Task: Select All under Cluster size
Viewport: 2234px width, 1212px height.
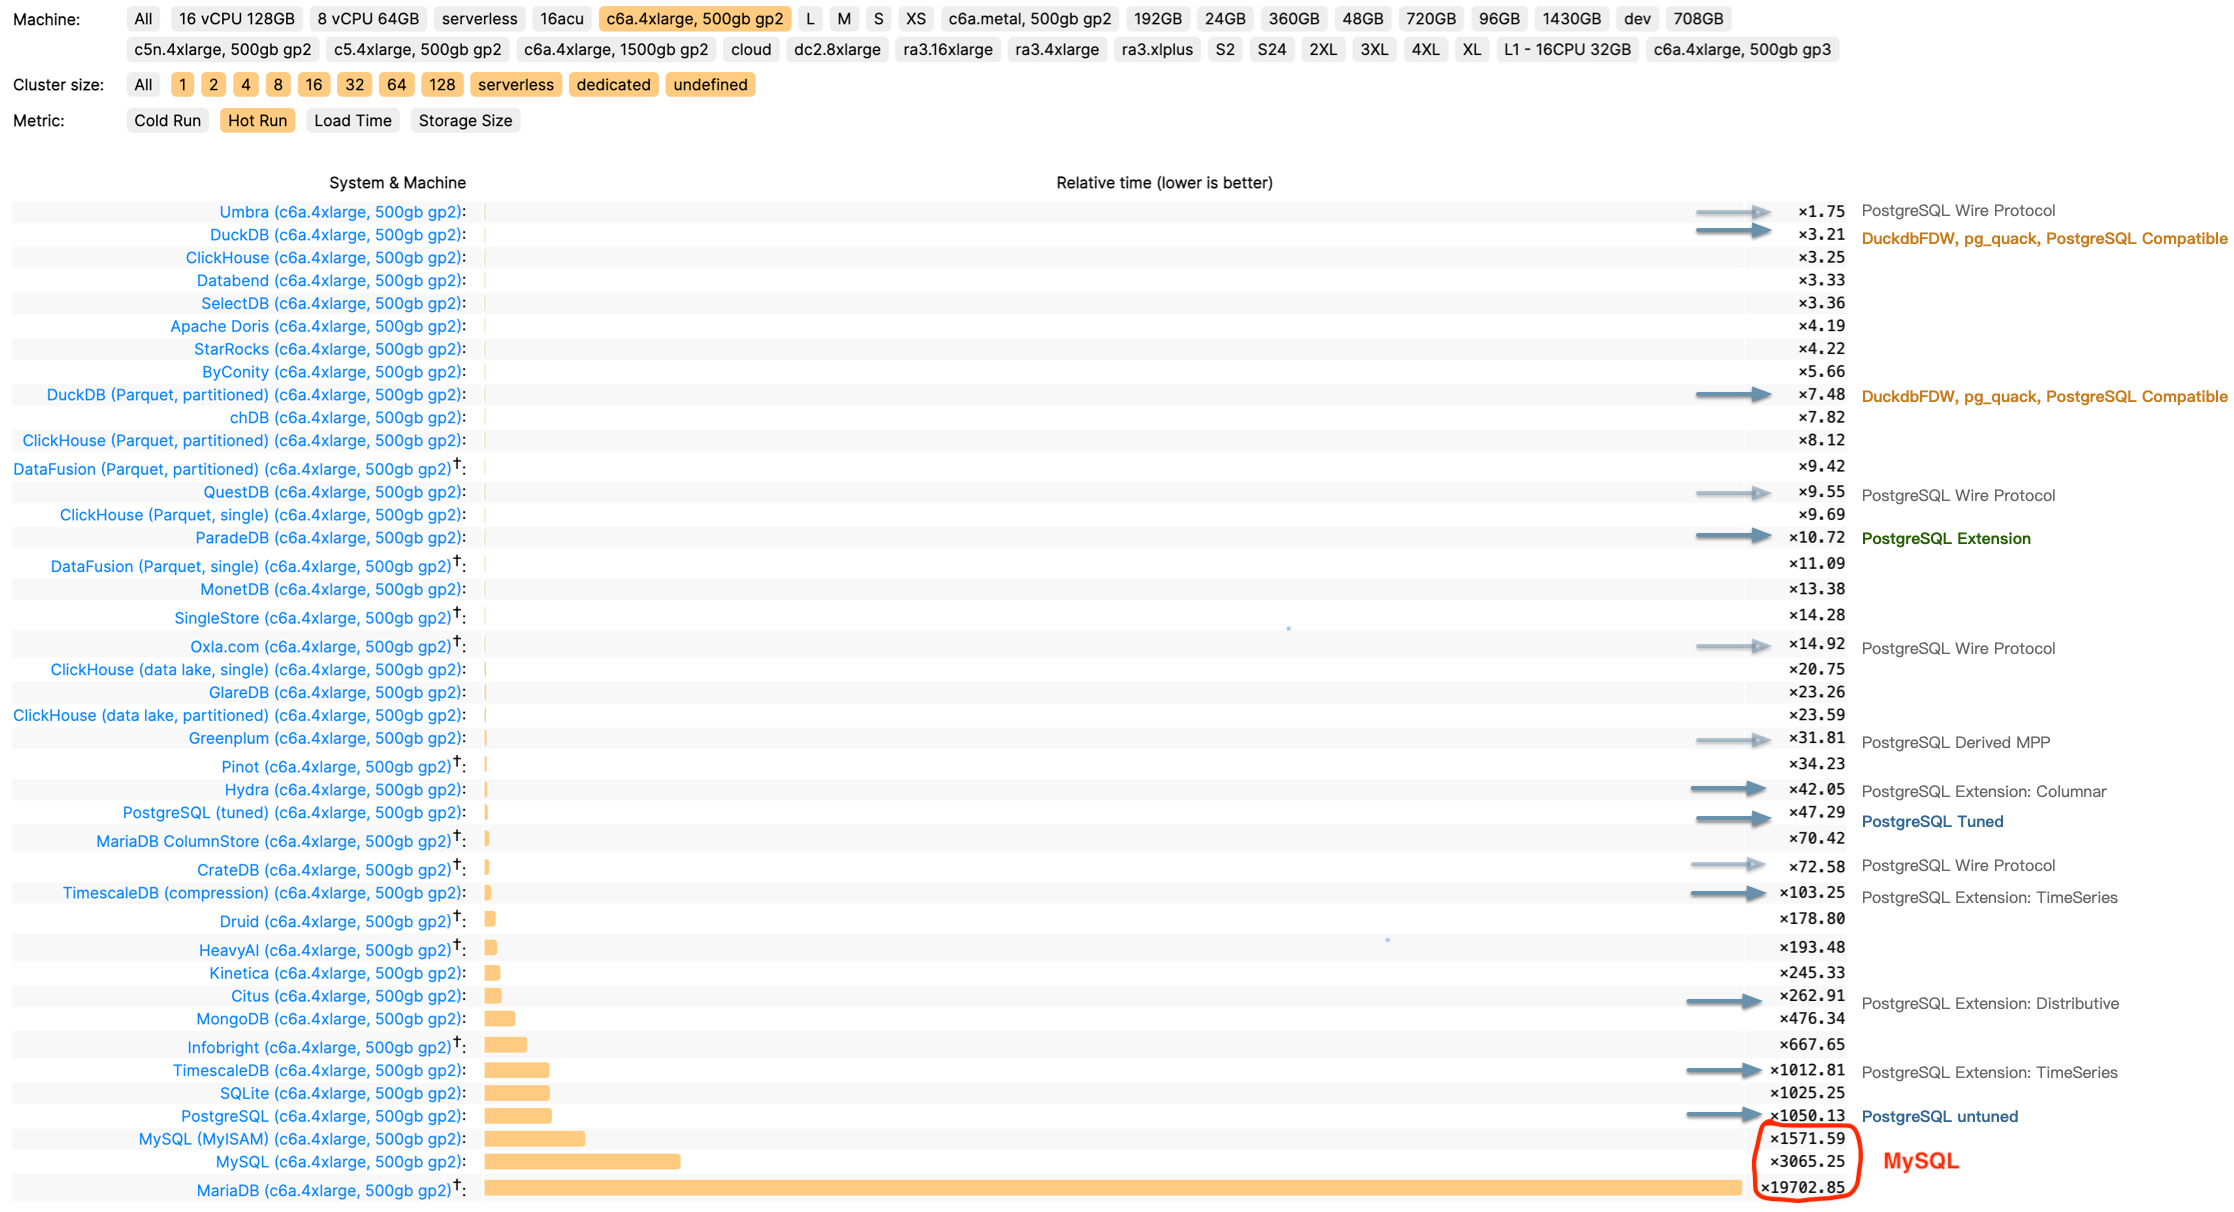Action: pyautogui.click(x=143, y=85)
